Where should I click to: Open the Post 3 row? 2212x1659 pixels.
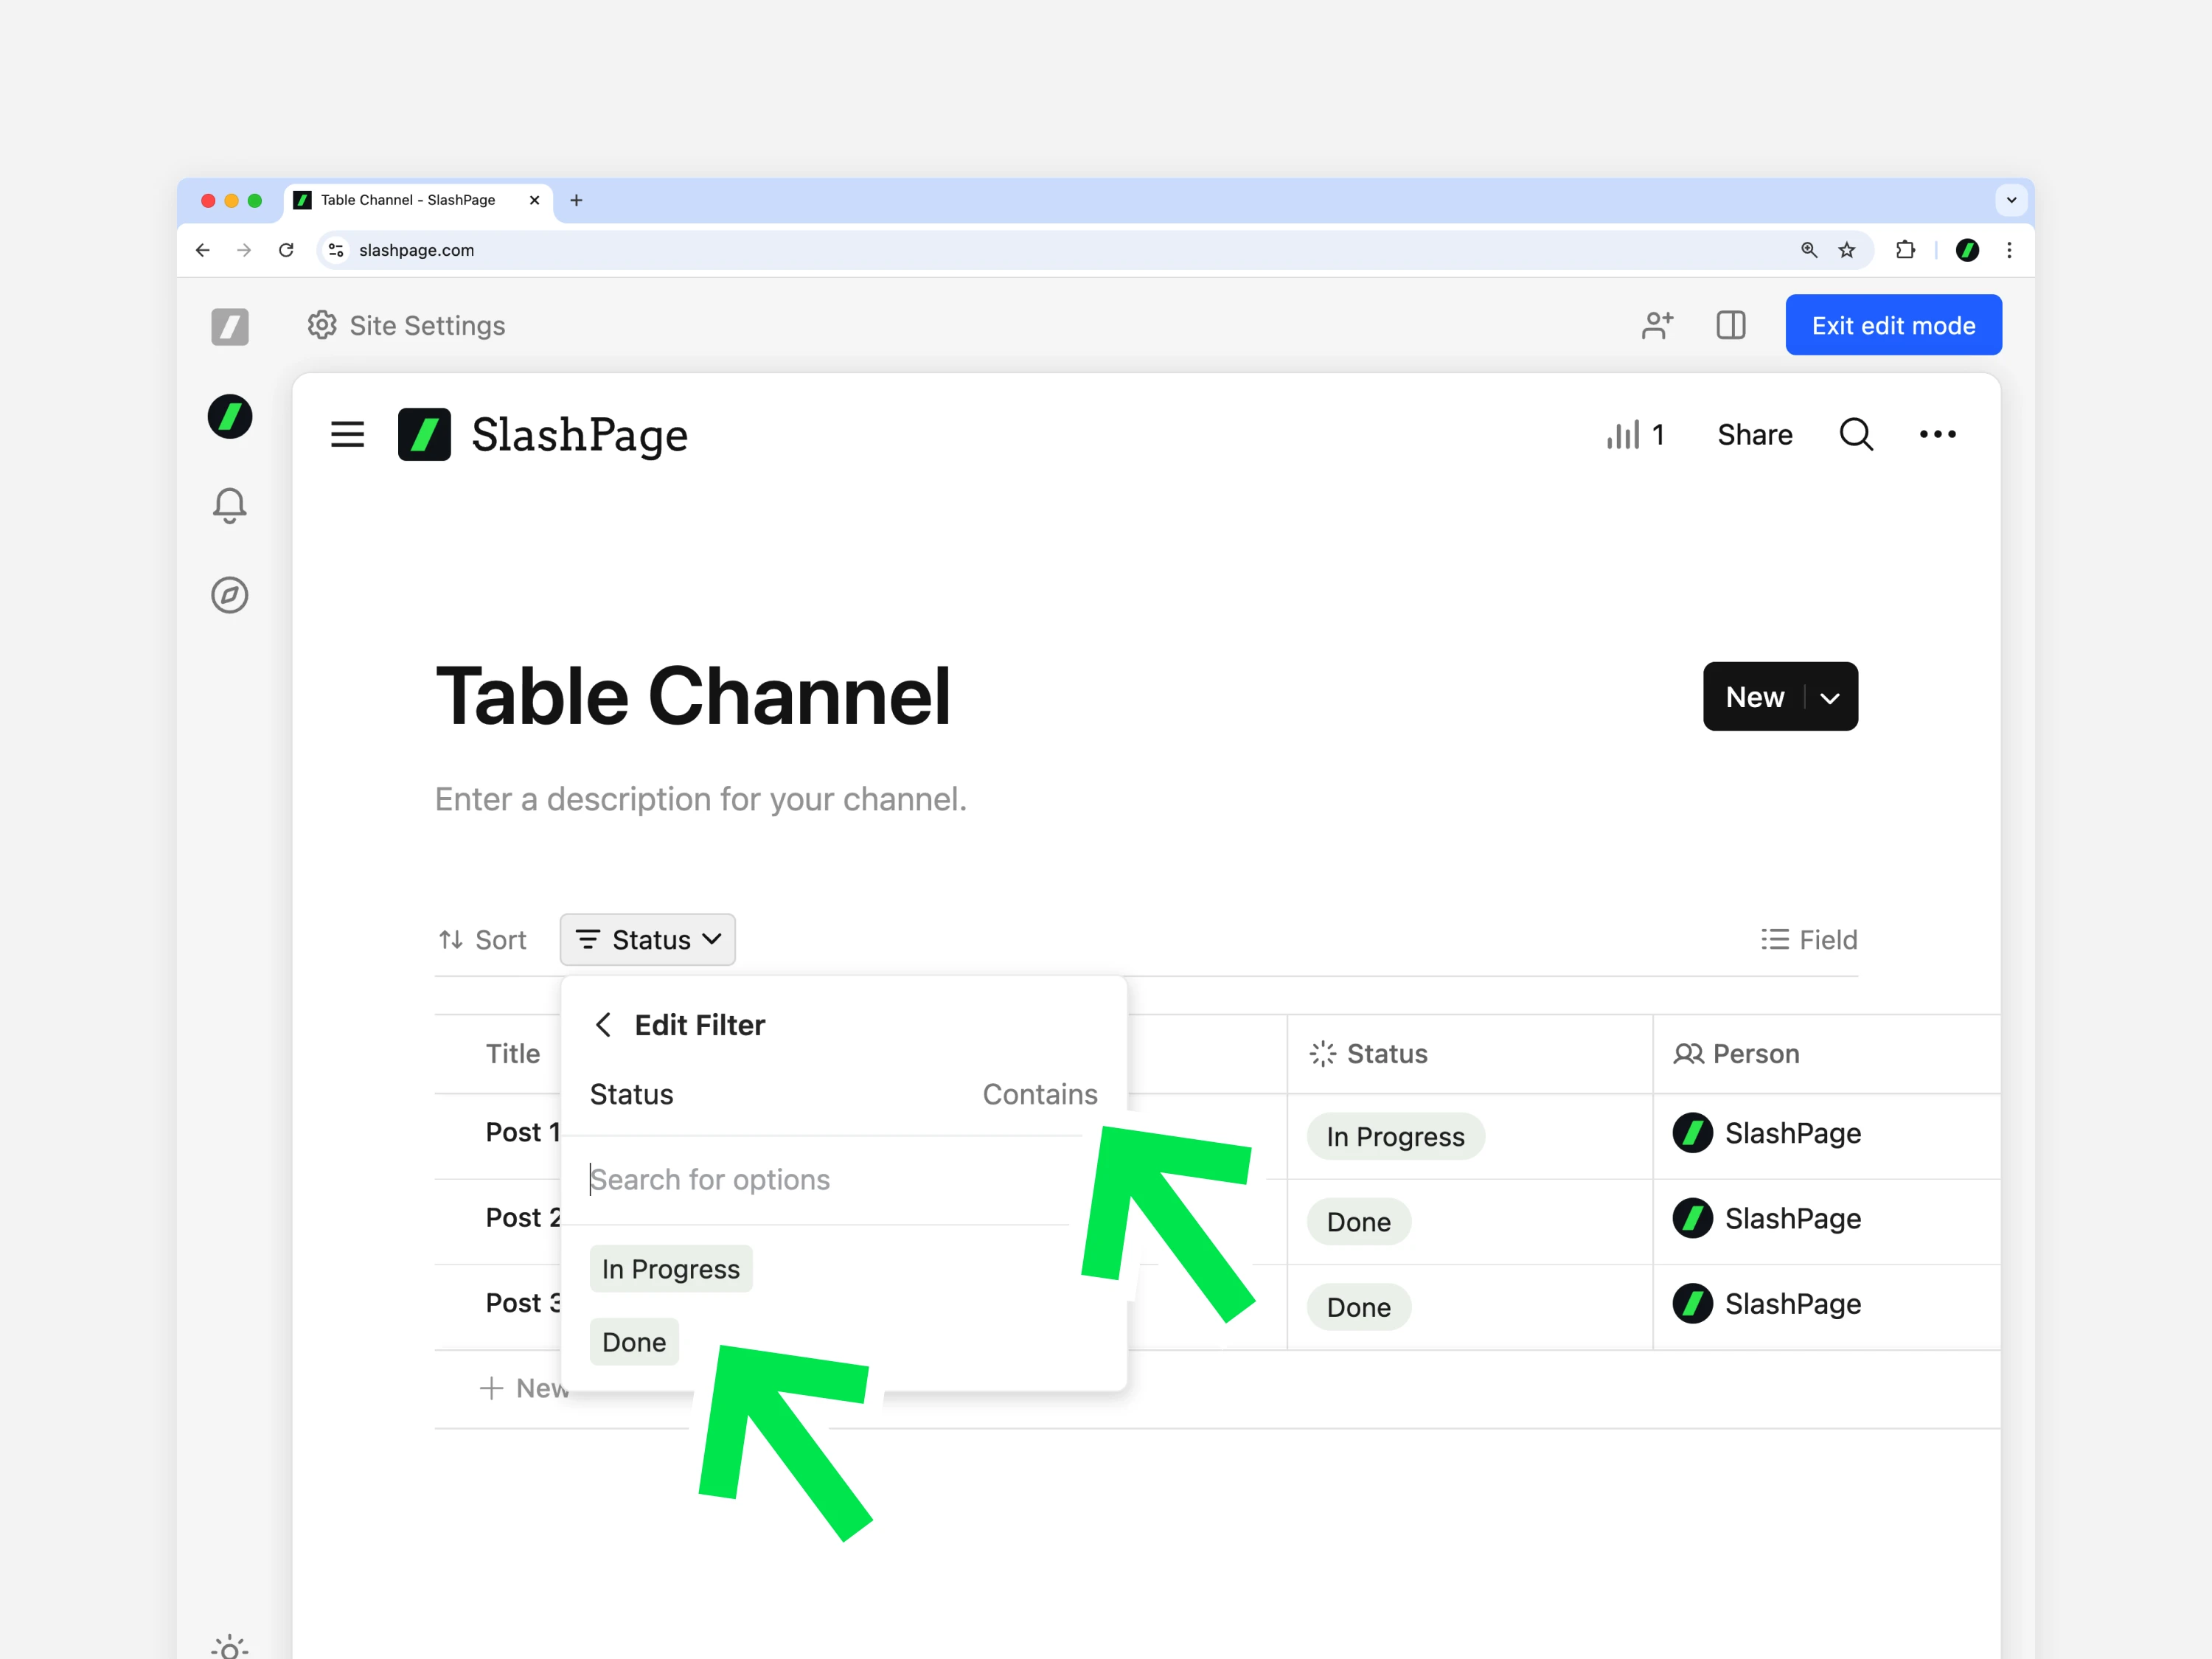(521, 1302)
